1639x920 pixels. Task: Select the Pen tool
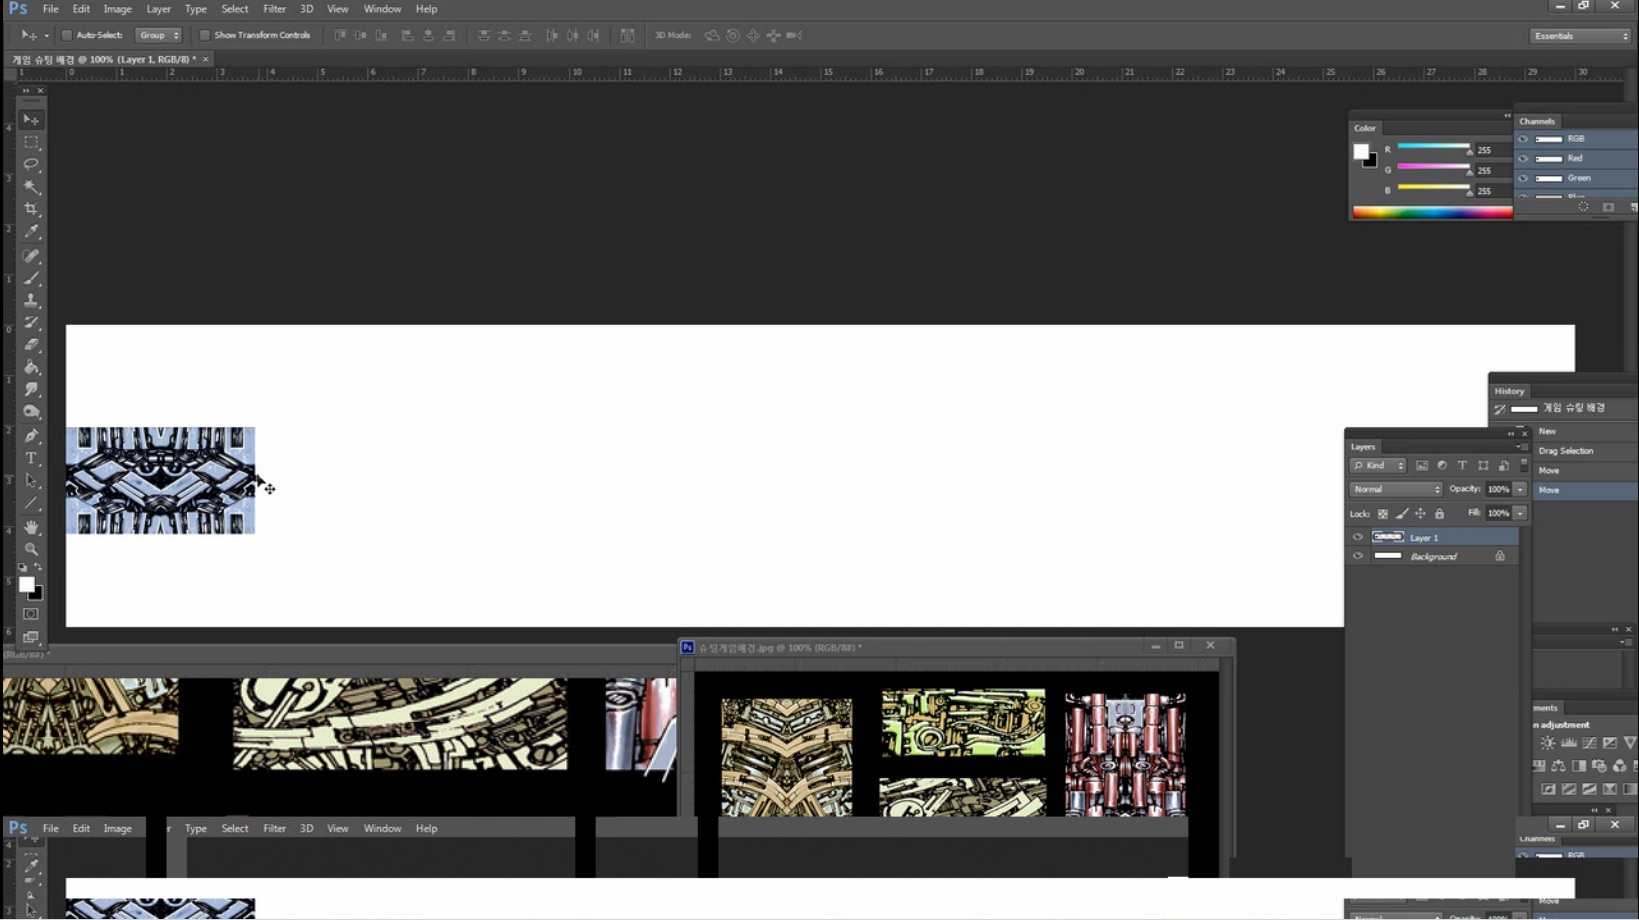(31, 436)
